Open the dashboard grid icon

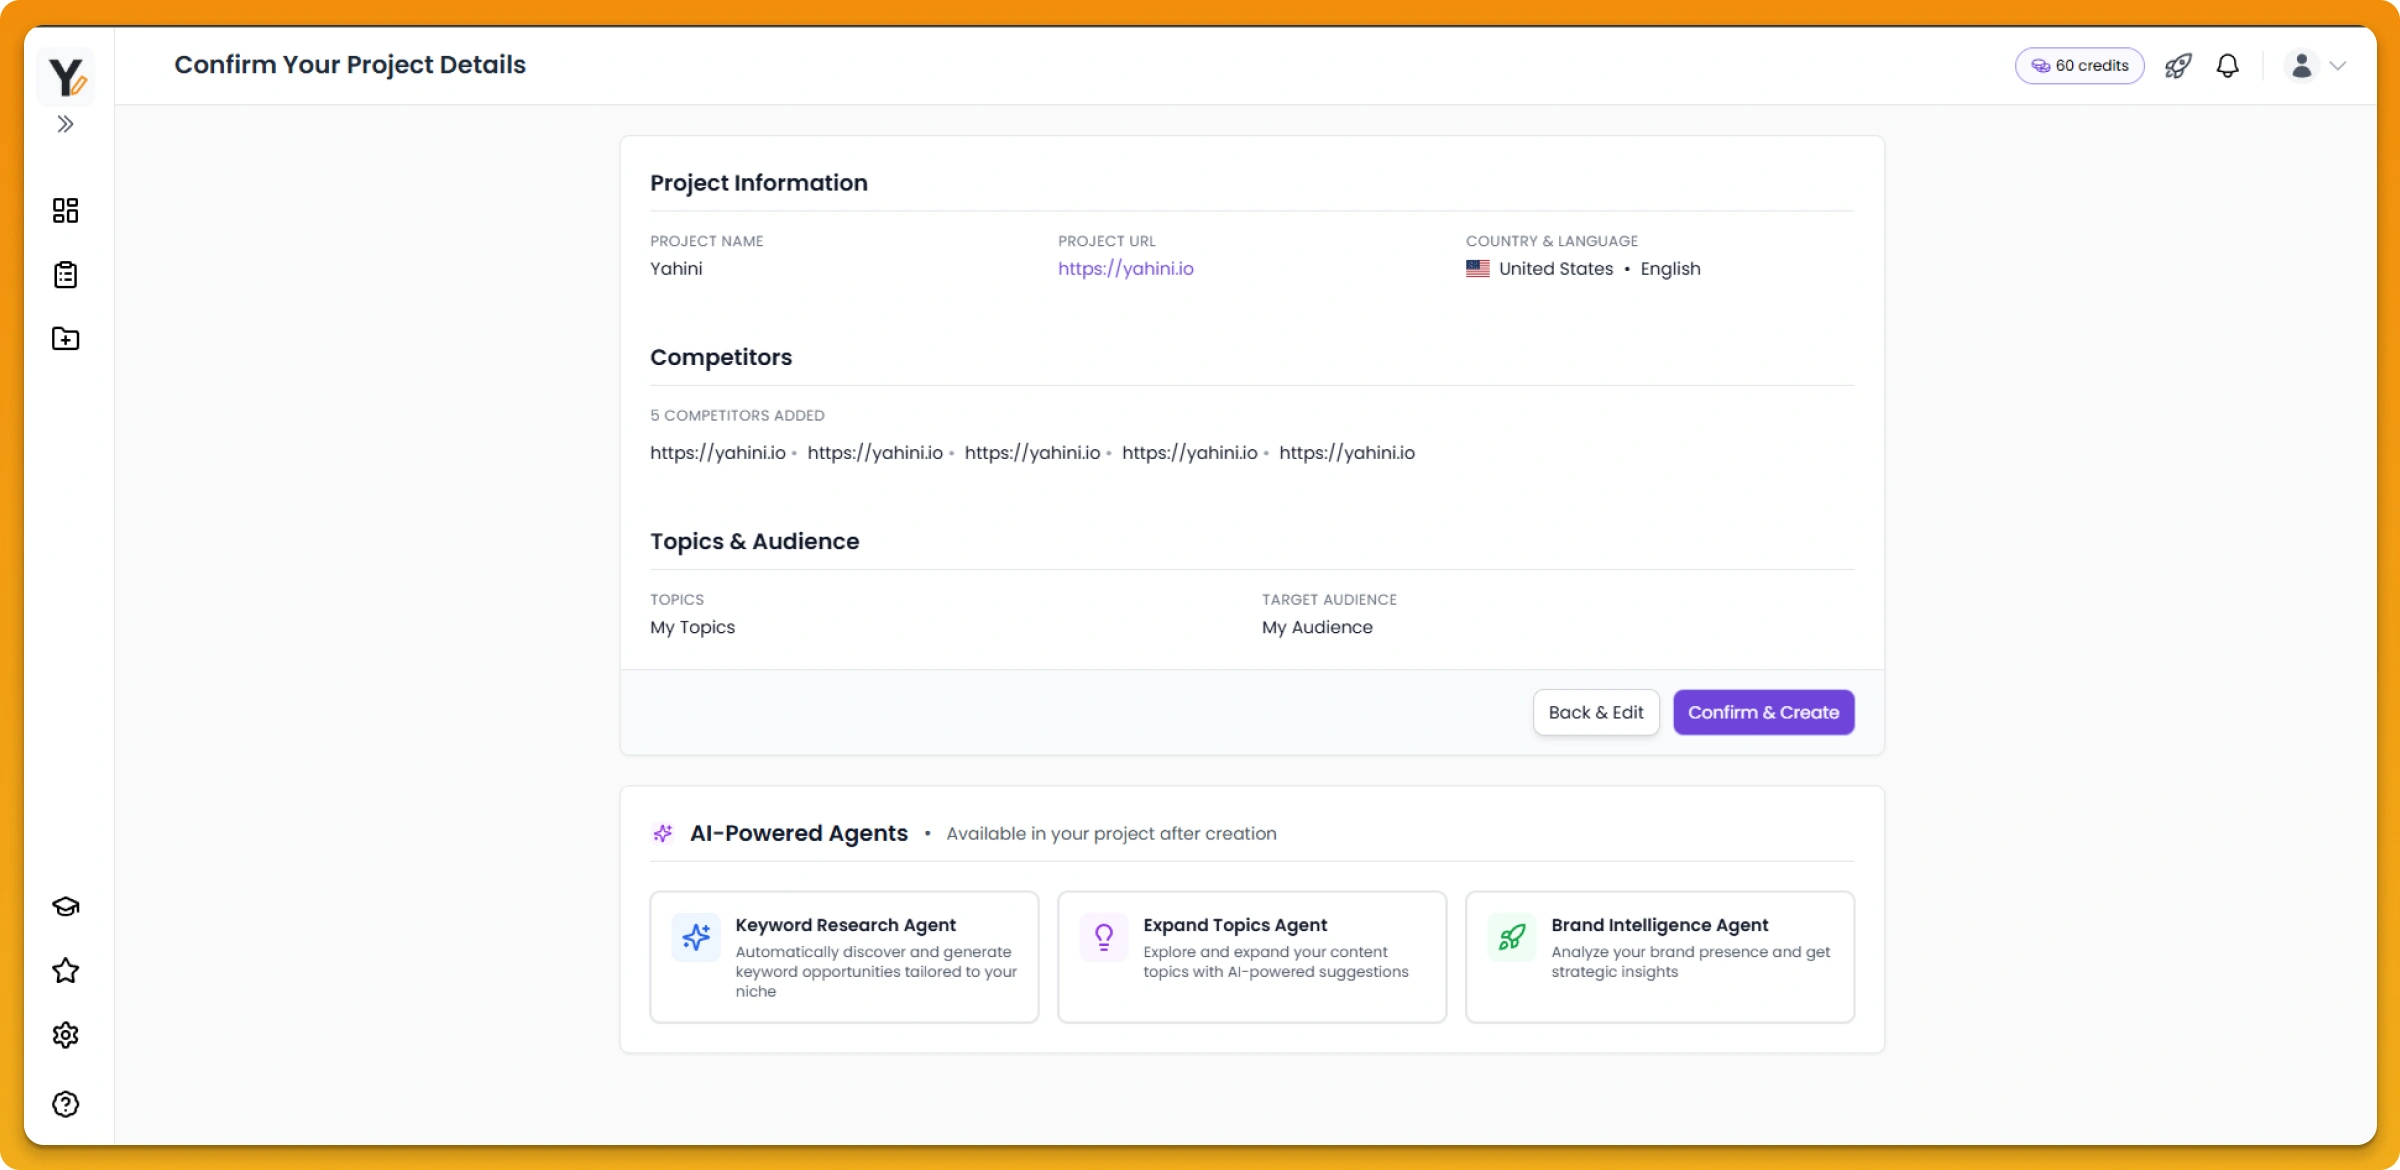tap(65, 210)
